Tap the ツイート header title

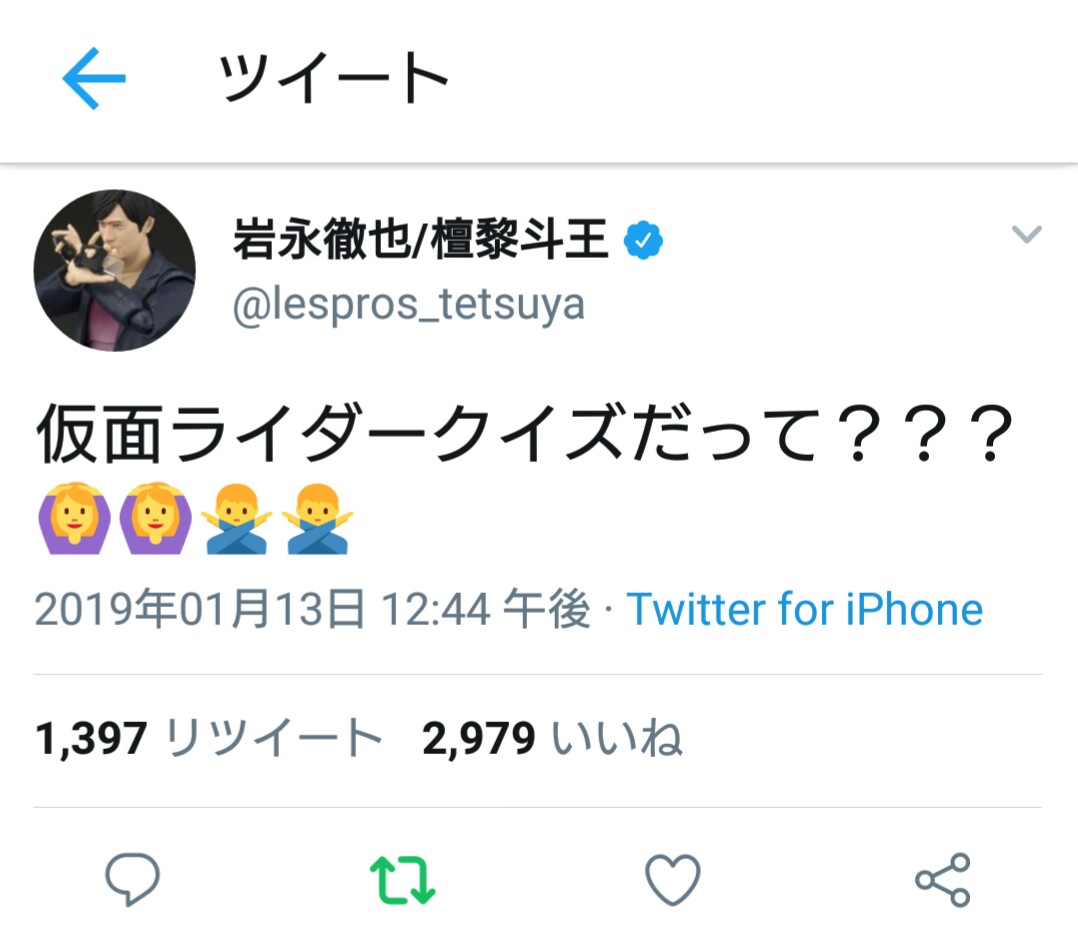click(x=333, y=77)
